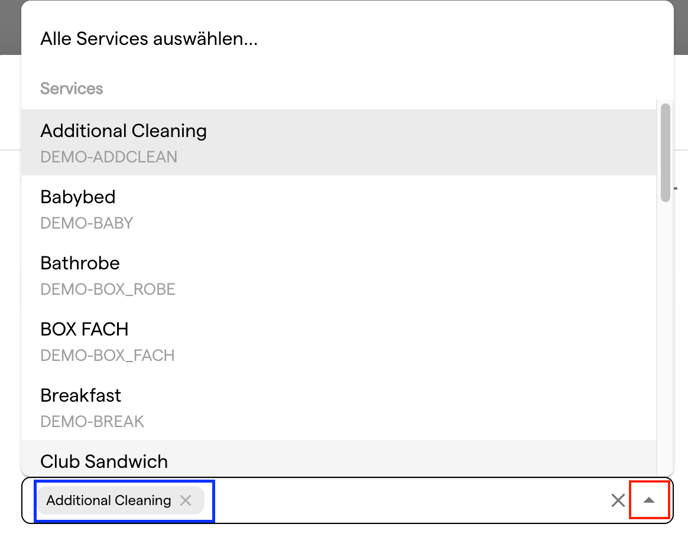This screenshot has height=534, width=688.
Task: Clear all selected services with the X icon
Action: point(618,500)
